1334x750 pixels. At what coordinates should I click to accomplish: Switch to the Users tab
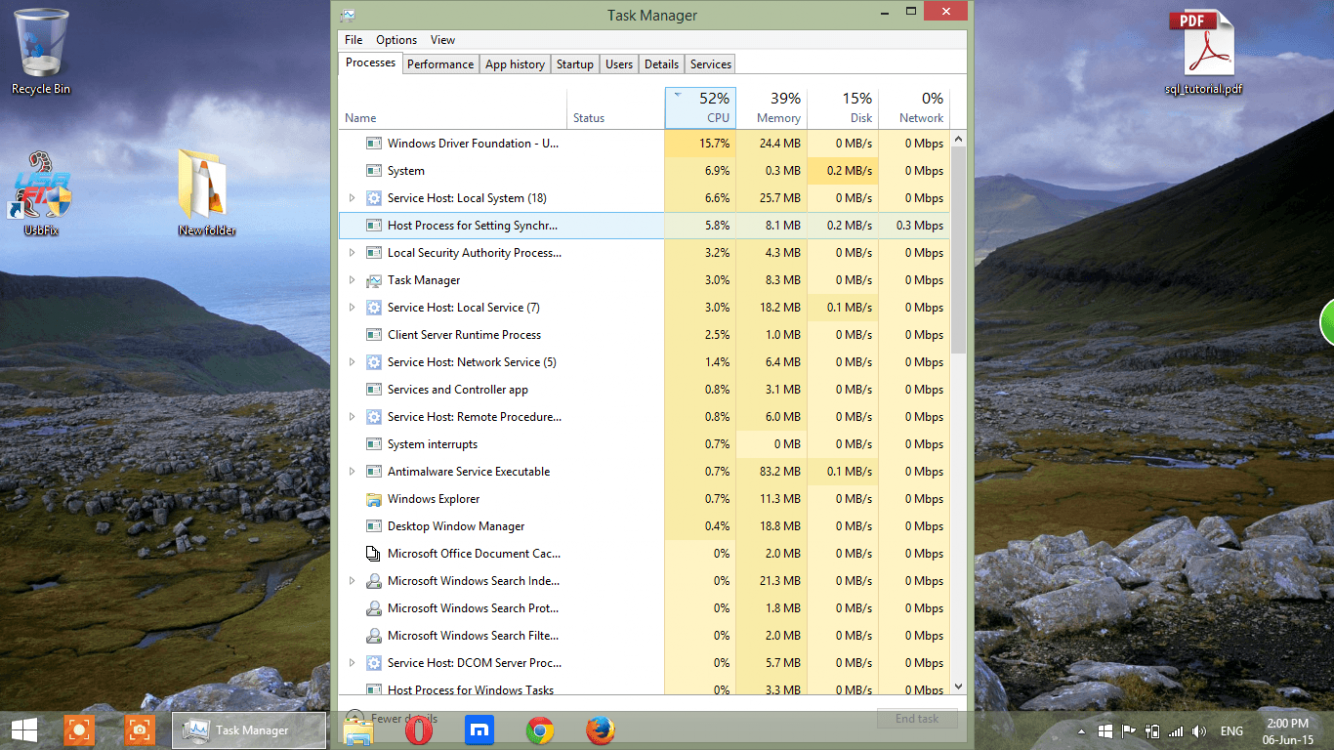tap(619, 64)
